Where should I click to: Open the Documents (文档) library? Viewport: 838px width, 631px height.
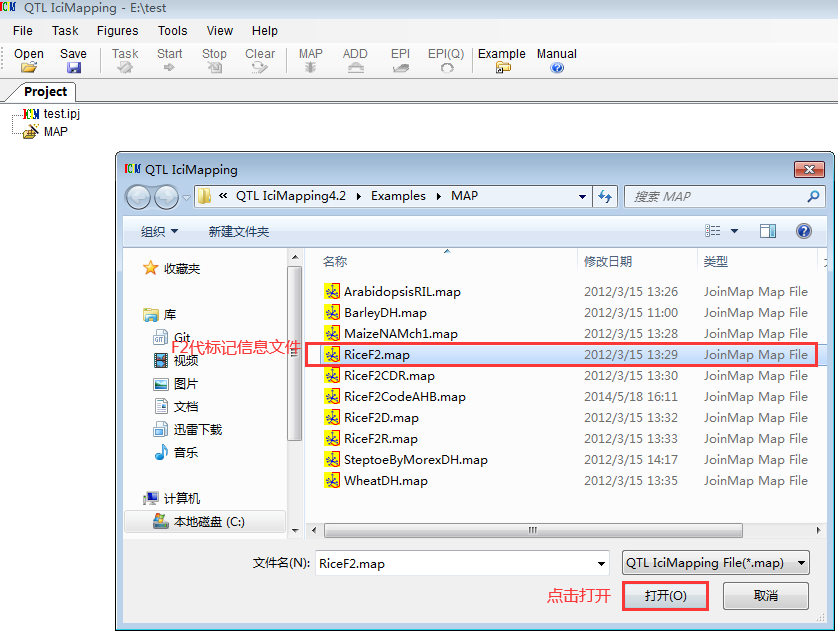coord(176,407)
